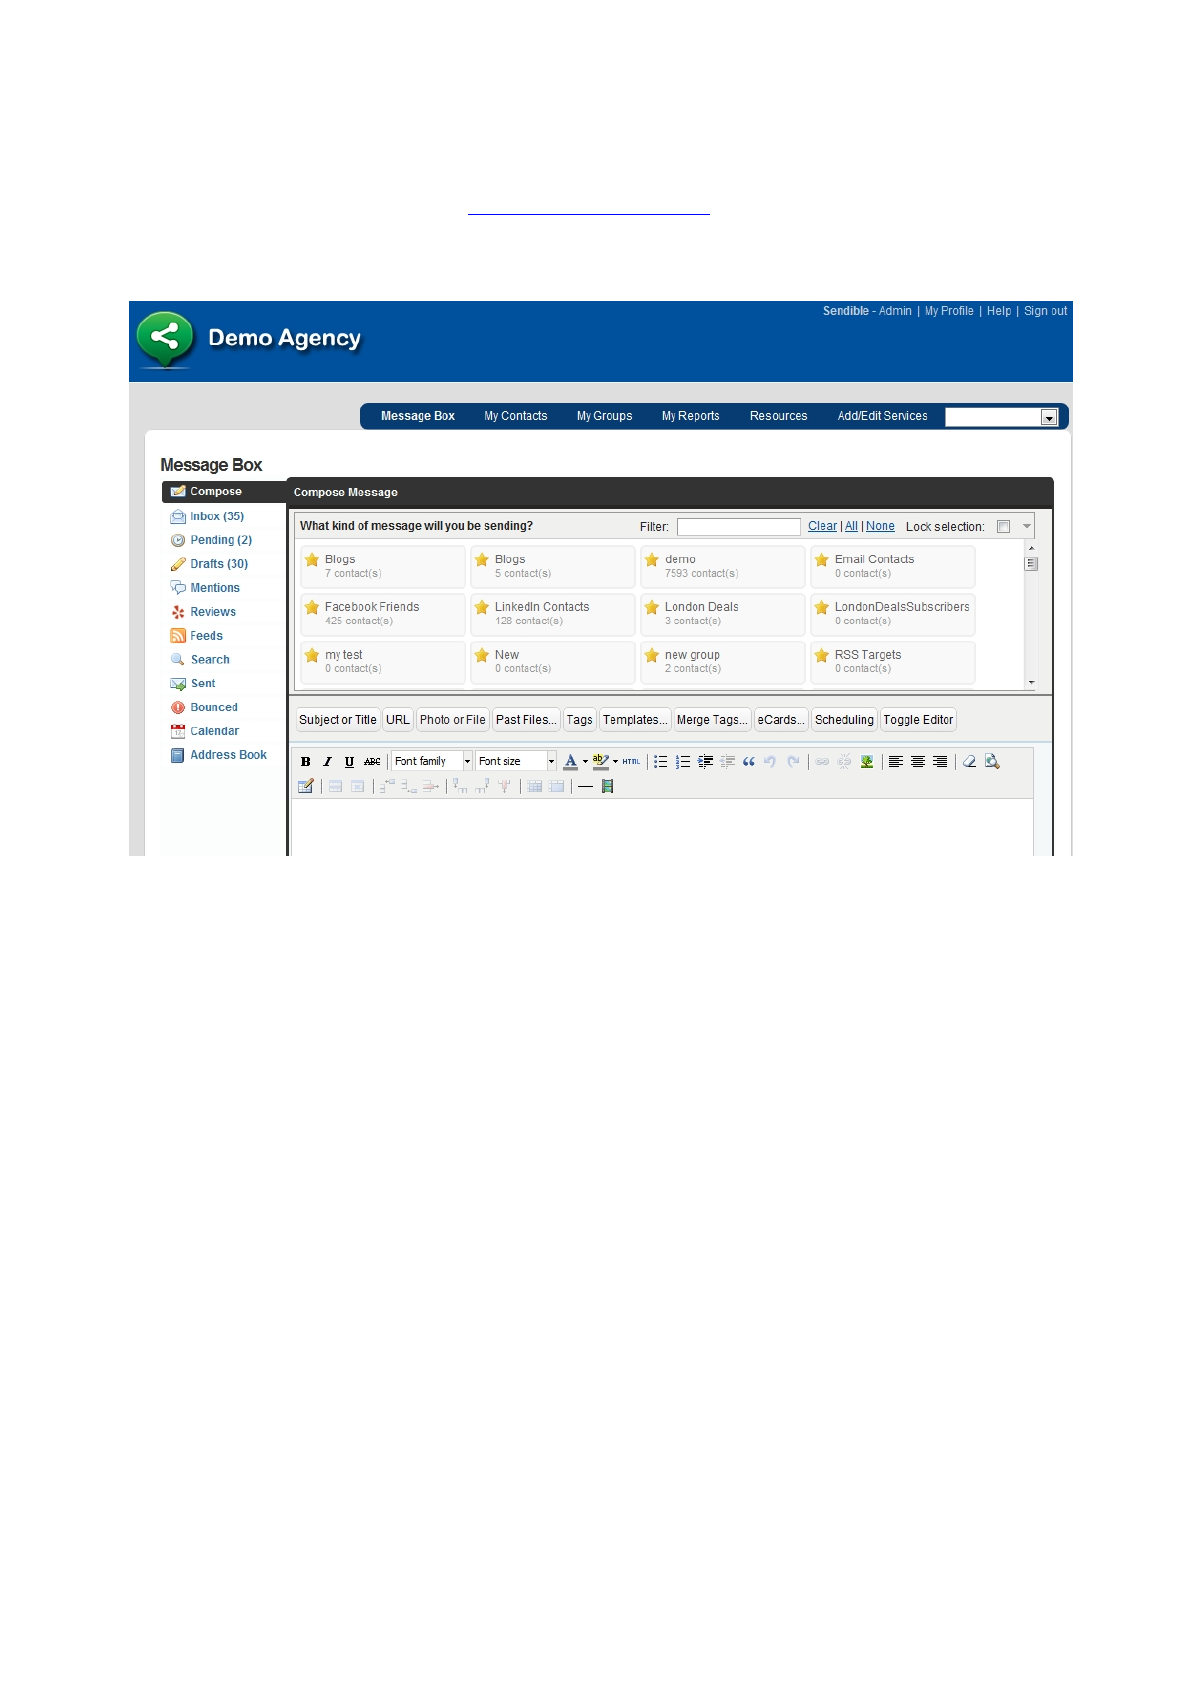Screen dimensions: 1191x1684
Task: Expand the text color dropdown arrow
Action: [585, 762]
